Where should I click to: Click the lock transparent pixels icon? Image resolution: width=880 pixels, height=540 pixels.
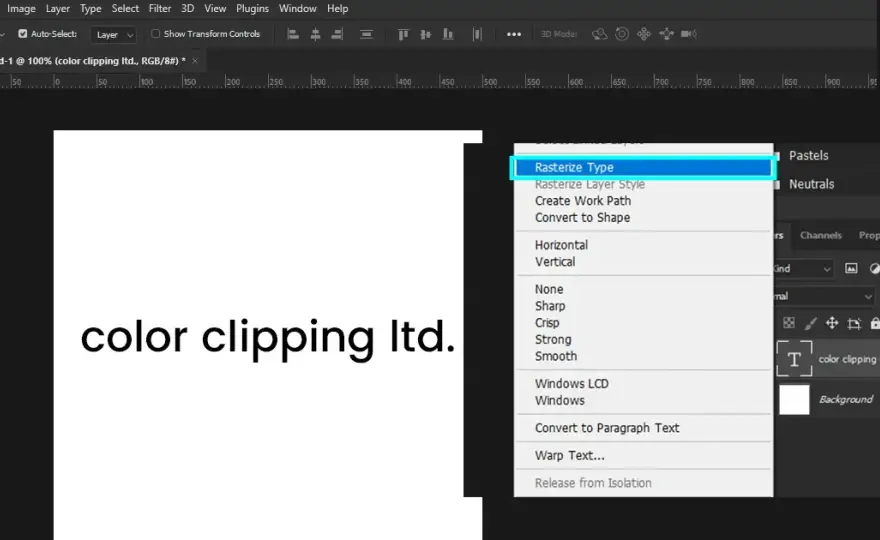tap(789, 323)
